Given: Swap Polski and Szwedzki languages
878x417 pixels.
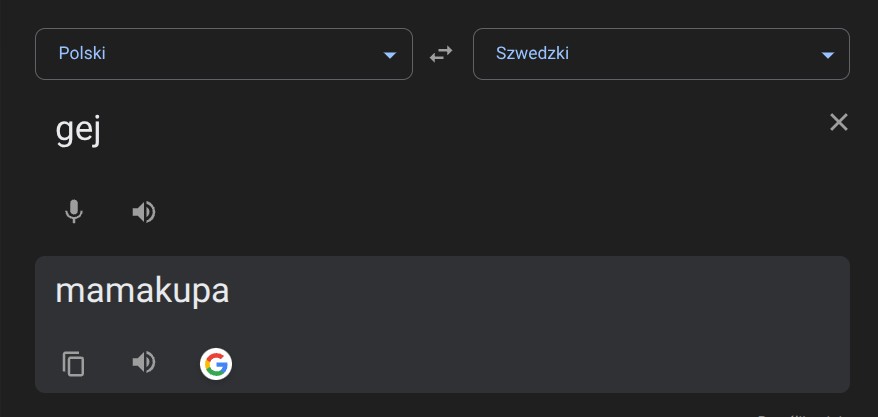Looking at the screenshot, I should 441,54.
